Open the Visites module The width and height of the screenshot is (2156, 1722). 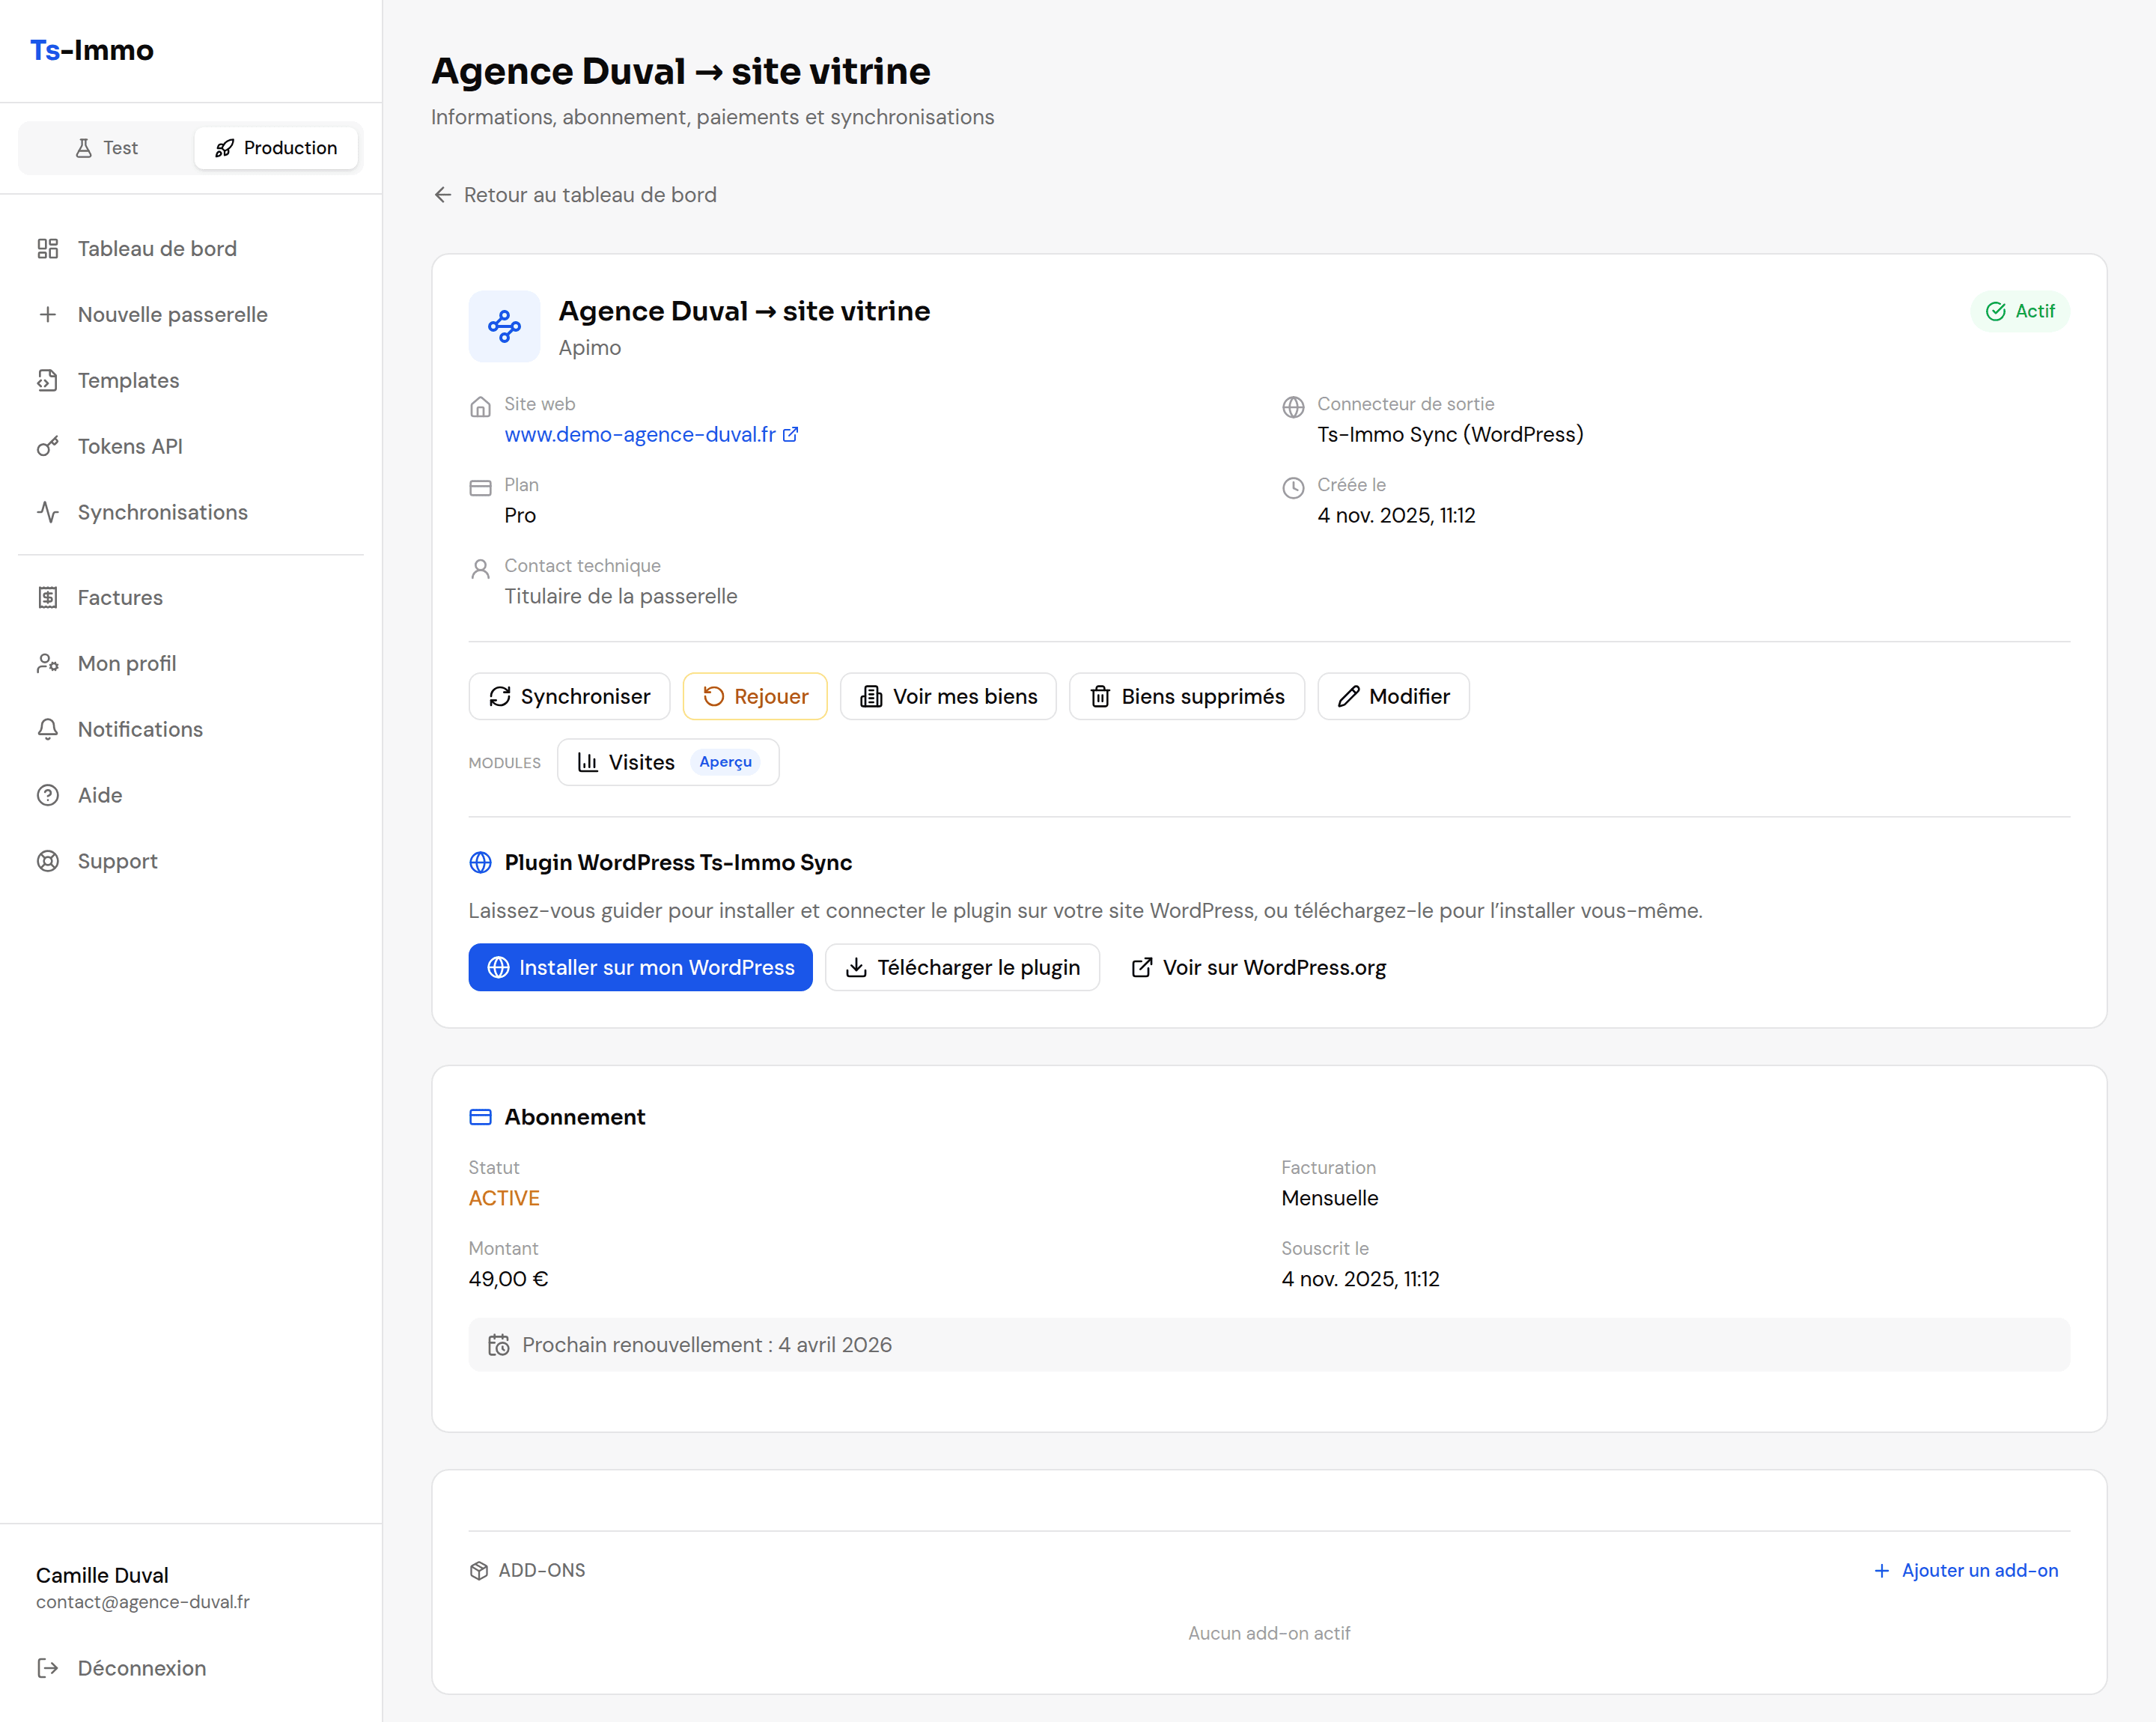[x=668, y=762]
